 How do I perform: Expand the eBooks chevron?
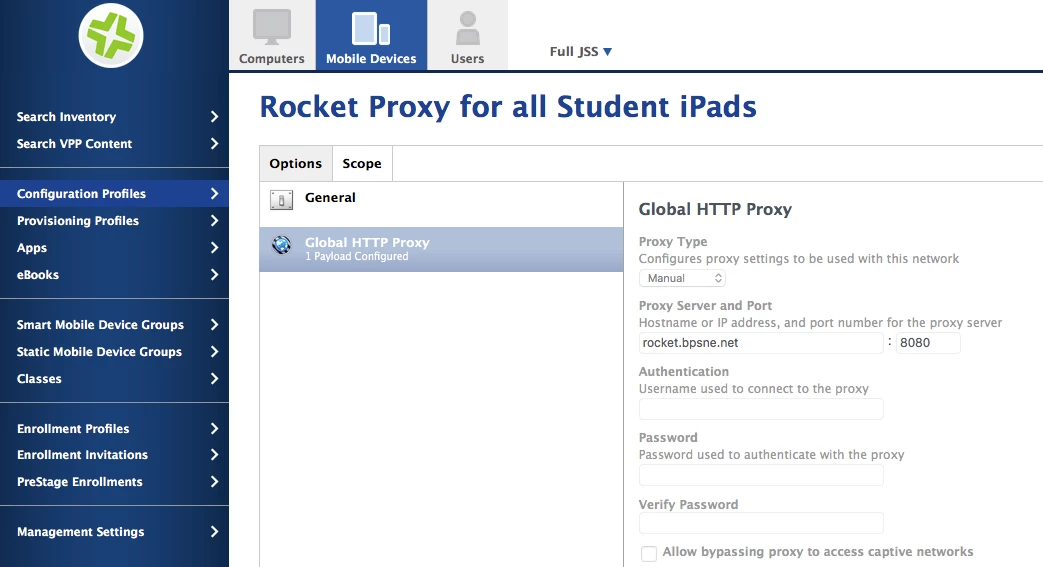point(214,274)
